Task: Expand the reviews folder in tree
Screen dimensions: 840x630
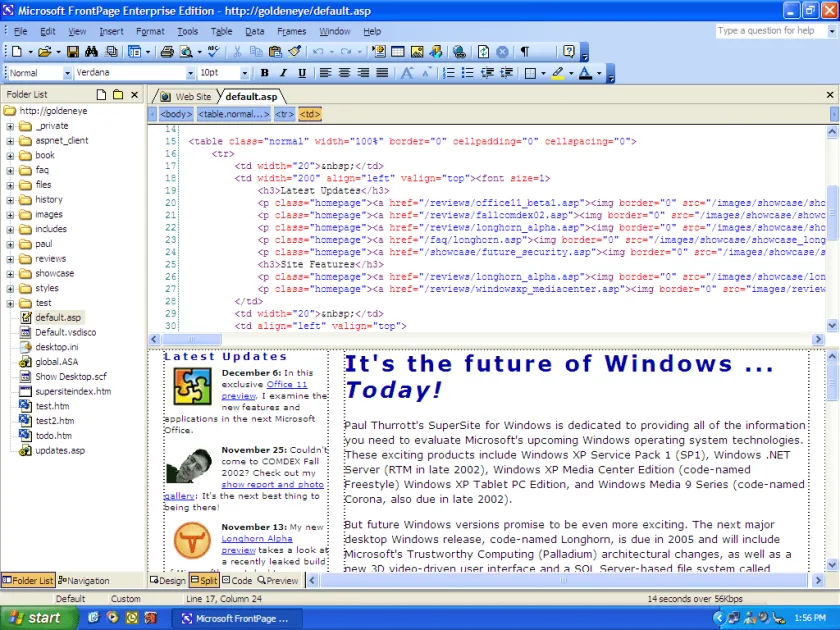Action: point(10,259)
